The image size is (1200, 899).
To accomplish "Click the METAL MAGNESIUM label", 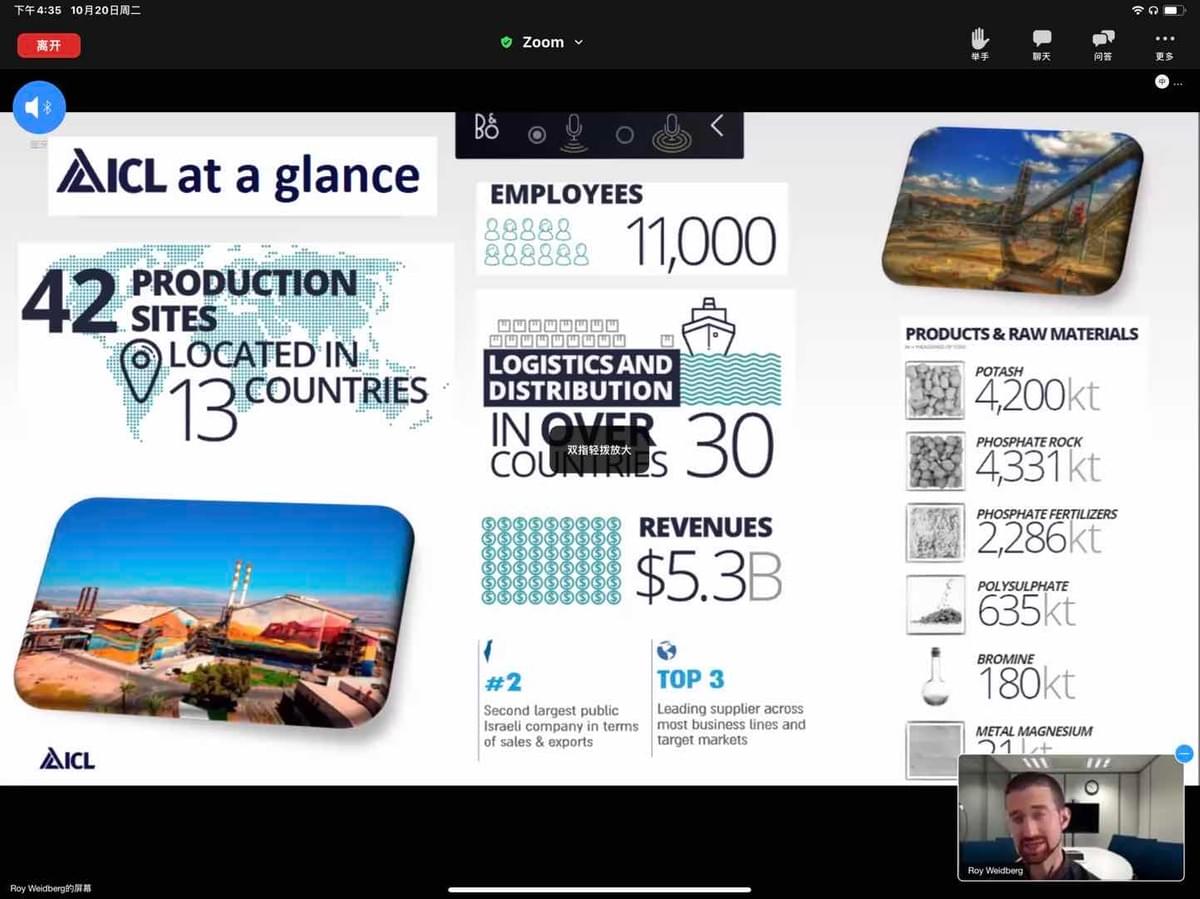I will coord(1034,731).
